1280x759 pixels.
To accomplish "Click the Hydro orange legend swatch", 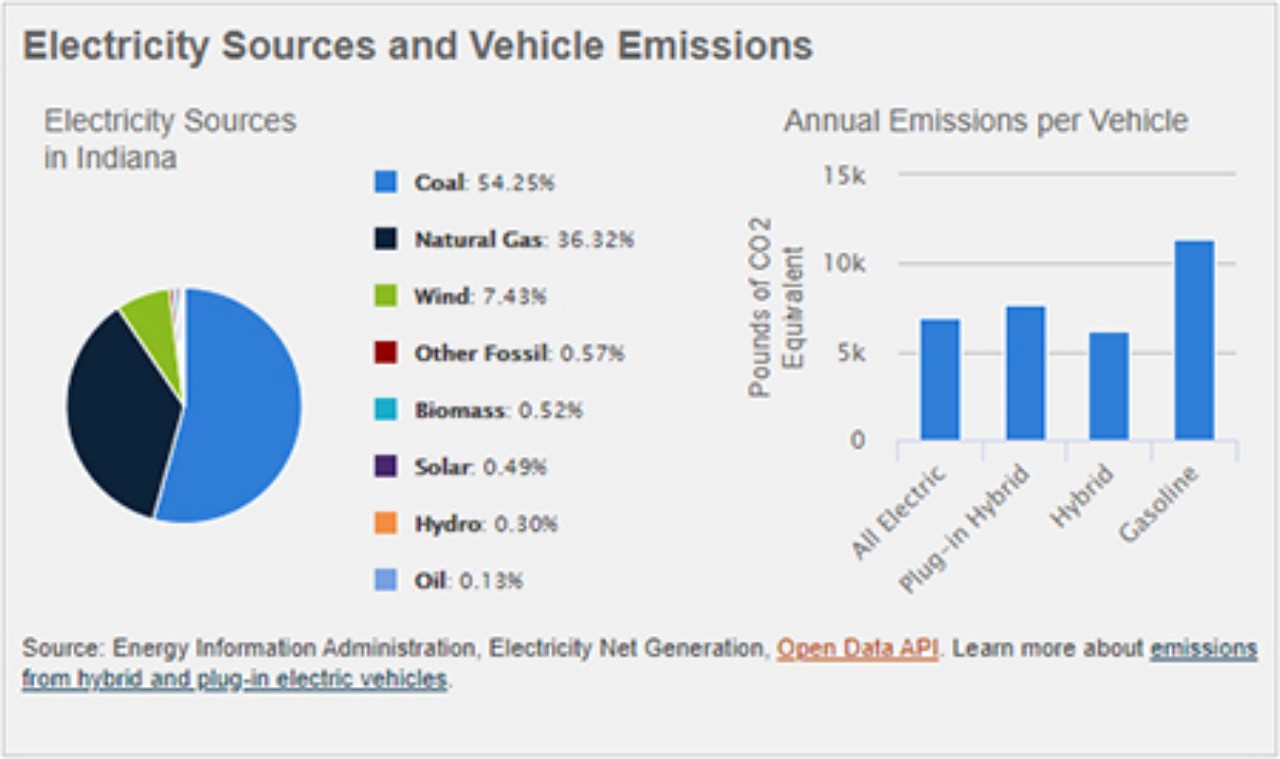I will click(386, 524).
